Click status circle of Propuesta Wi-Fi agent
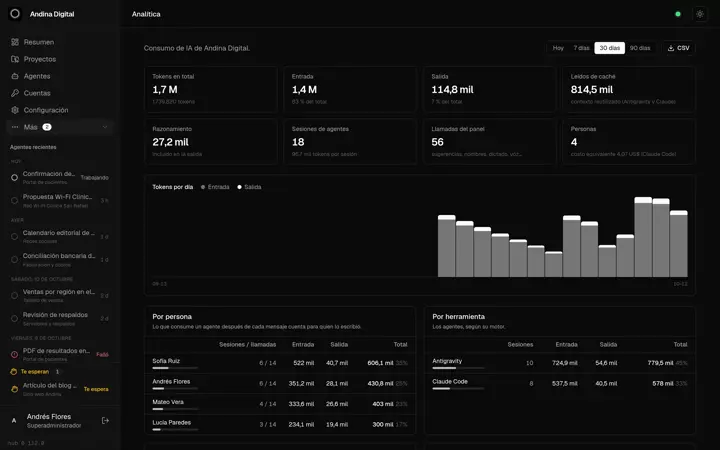Image resolution: width=720 pixels, height=450 pixels. pyautogui.click(x=14, y=200)
